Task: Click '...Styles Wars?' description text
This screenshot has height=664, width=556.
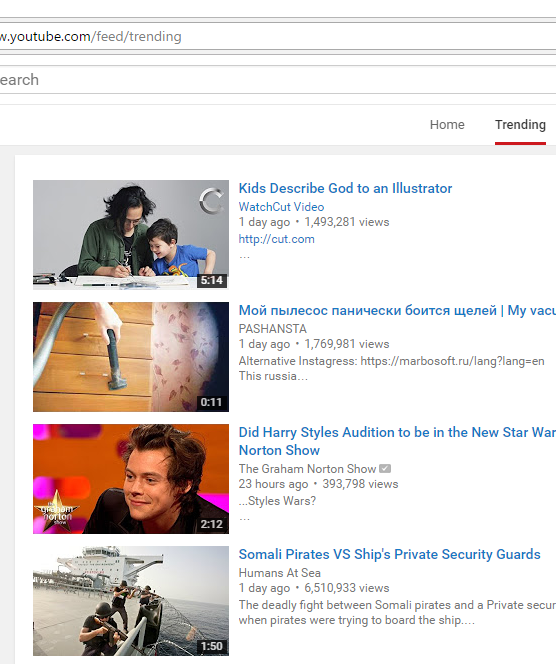Action: tap(277, 501)
